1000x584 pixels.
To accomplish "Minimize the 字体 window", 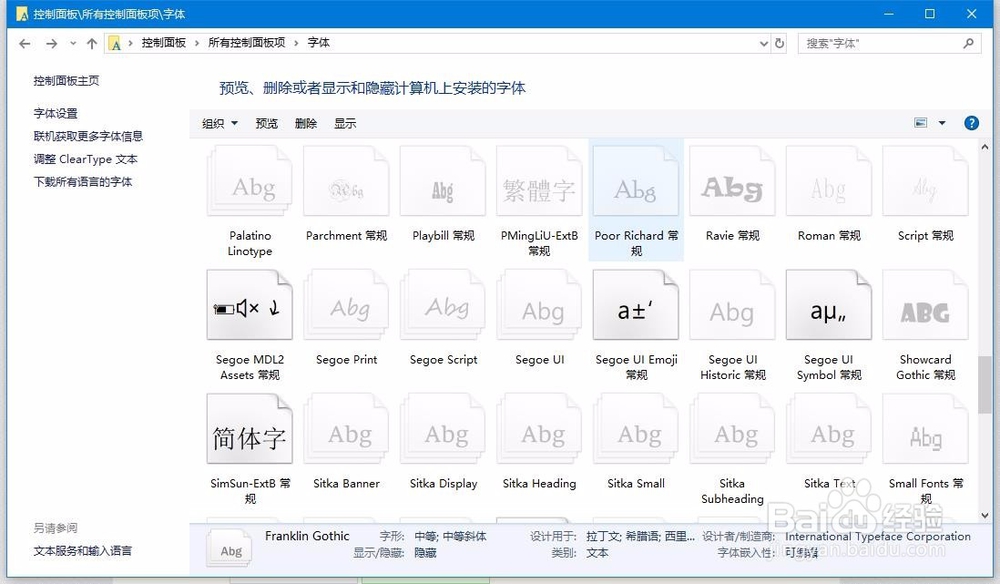I will point(888,13).
